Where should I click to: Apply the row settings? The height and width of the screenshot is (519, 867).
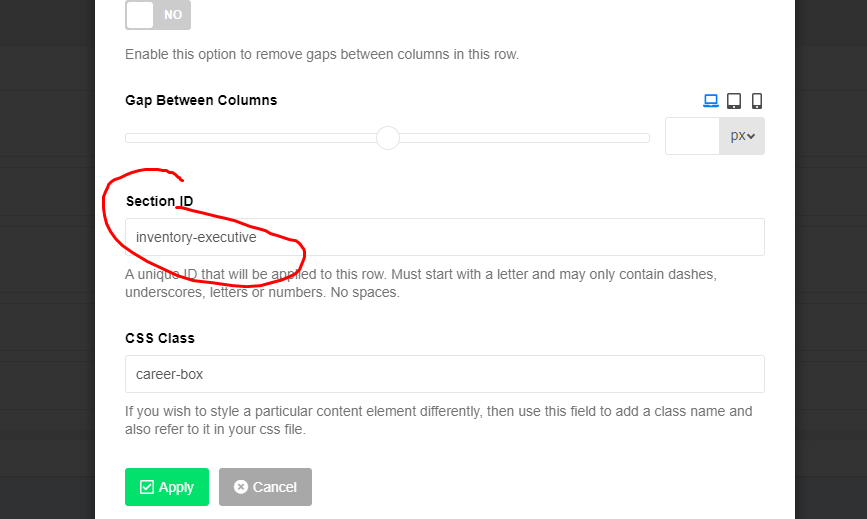pyautogui.click(x=167, y=487)
